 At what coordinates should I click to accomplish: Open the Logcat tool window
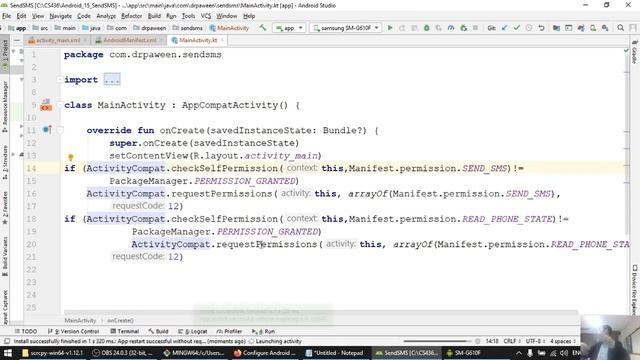tap(193, 331)
